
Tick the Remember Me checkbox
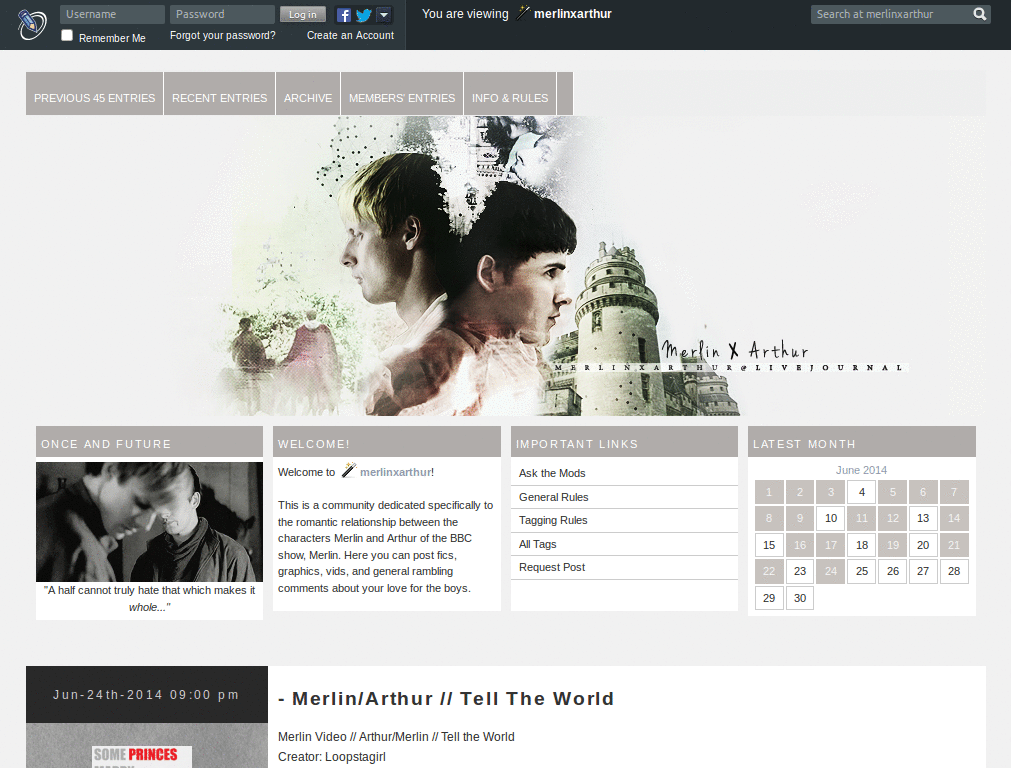click(x=67, y=35)
